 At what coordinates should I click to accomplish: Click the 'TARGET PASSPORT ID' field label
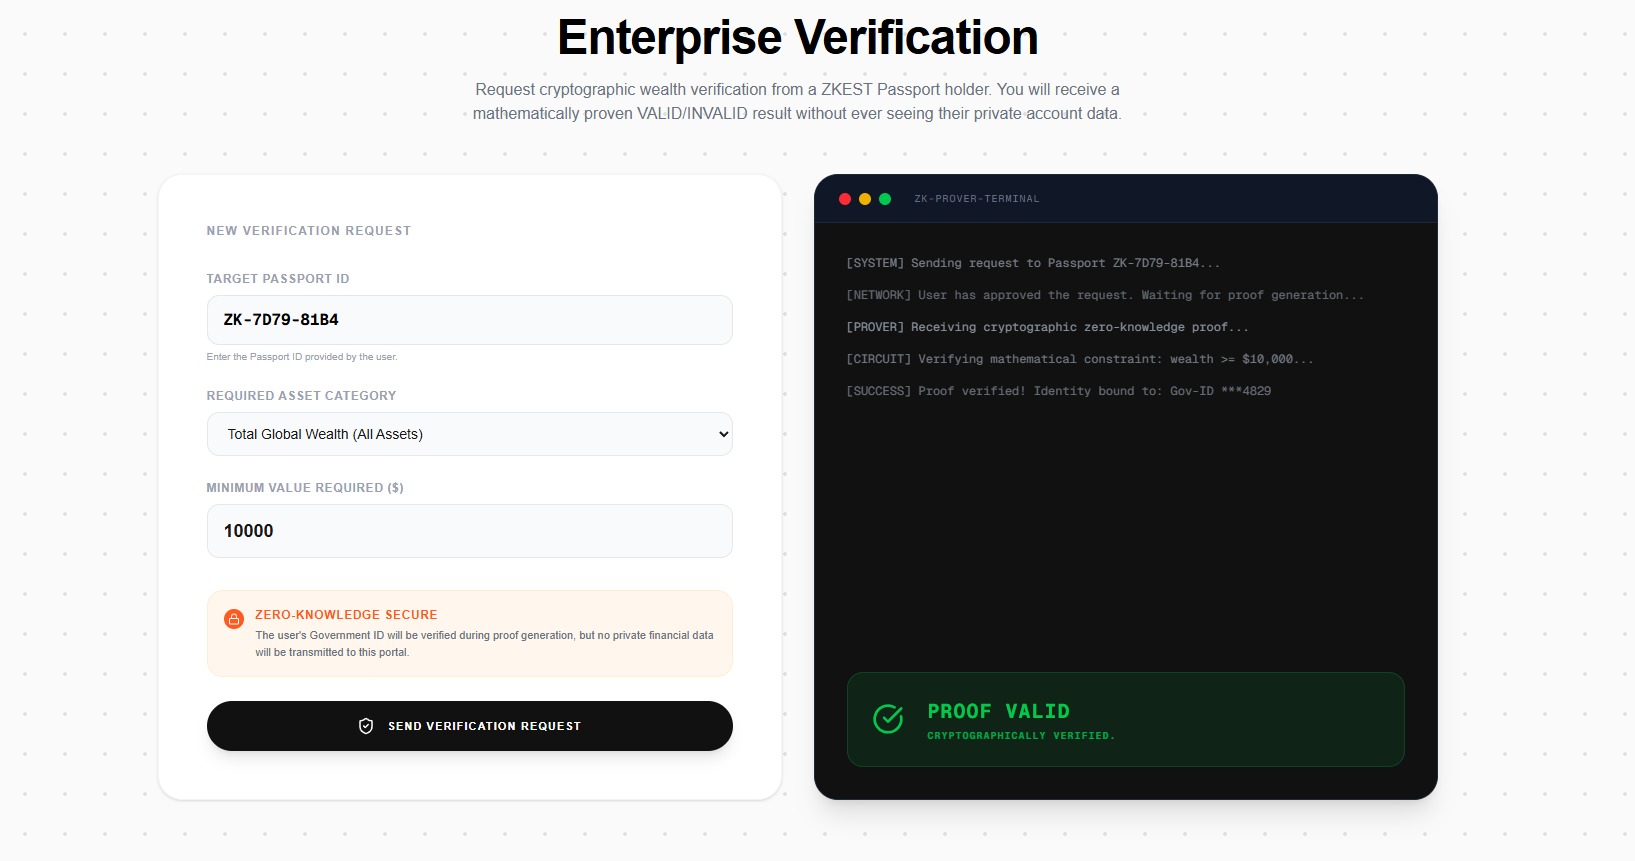[x=278, y=279]
